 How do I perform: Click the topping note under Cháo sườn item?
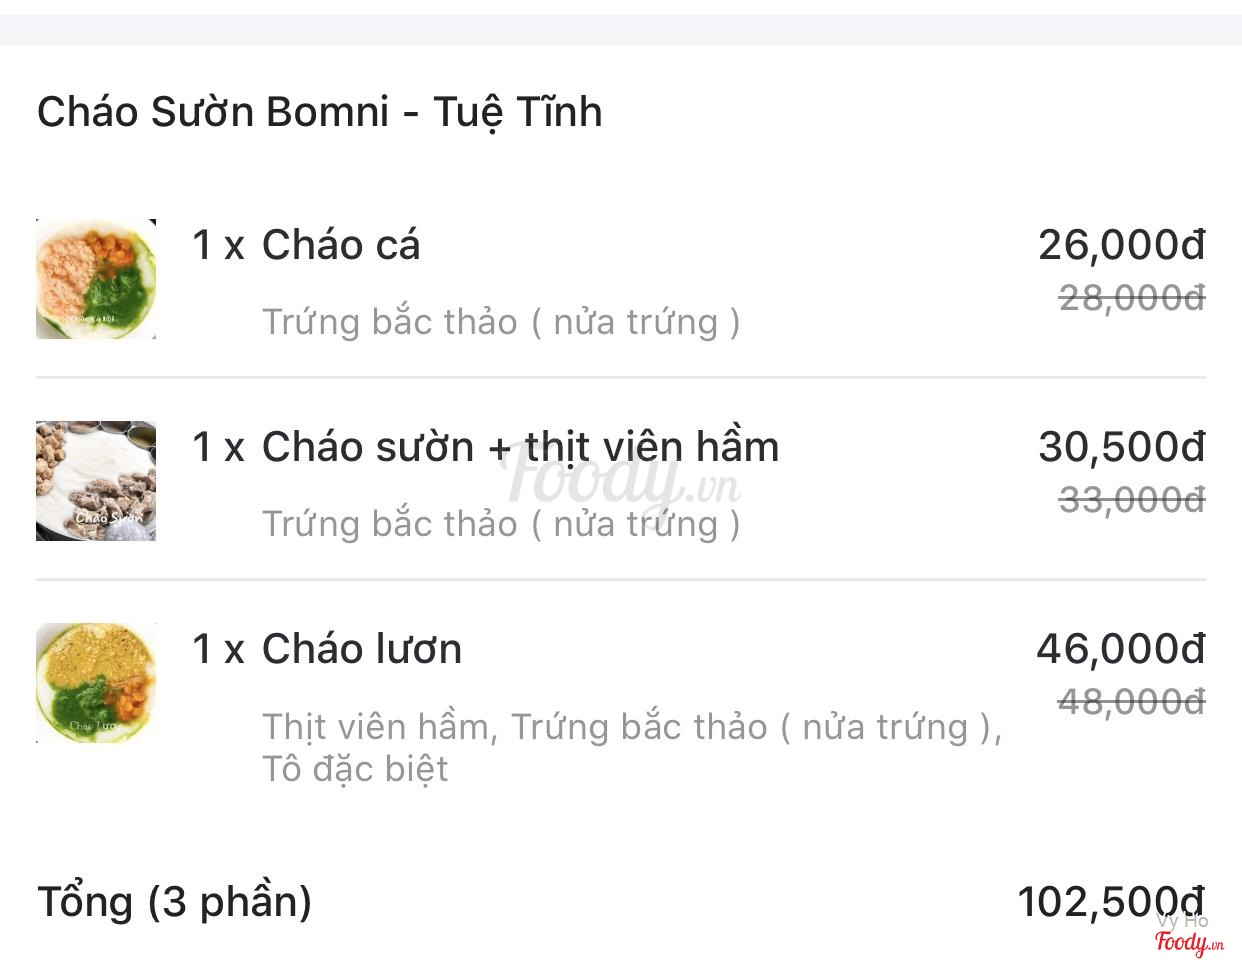point(501,524)
